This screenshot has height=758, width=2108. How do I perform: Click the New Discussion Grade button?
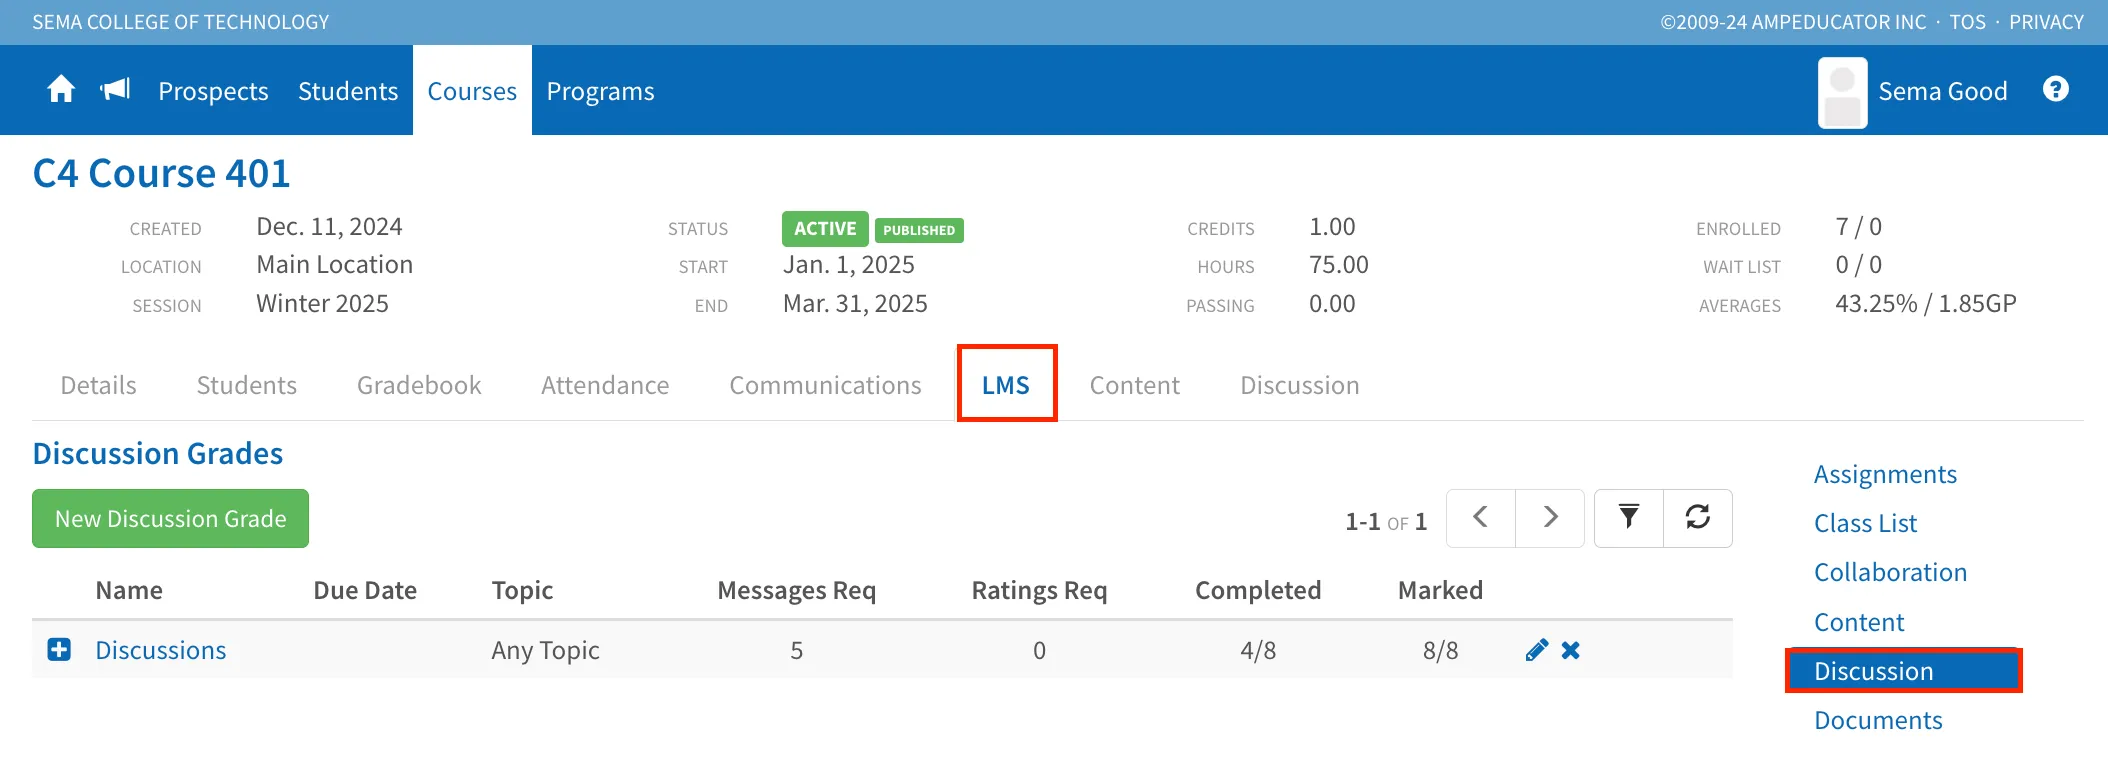pos(170,518)
